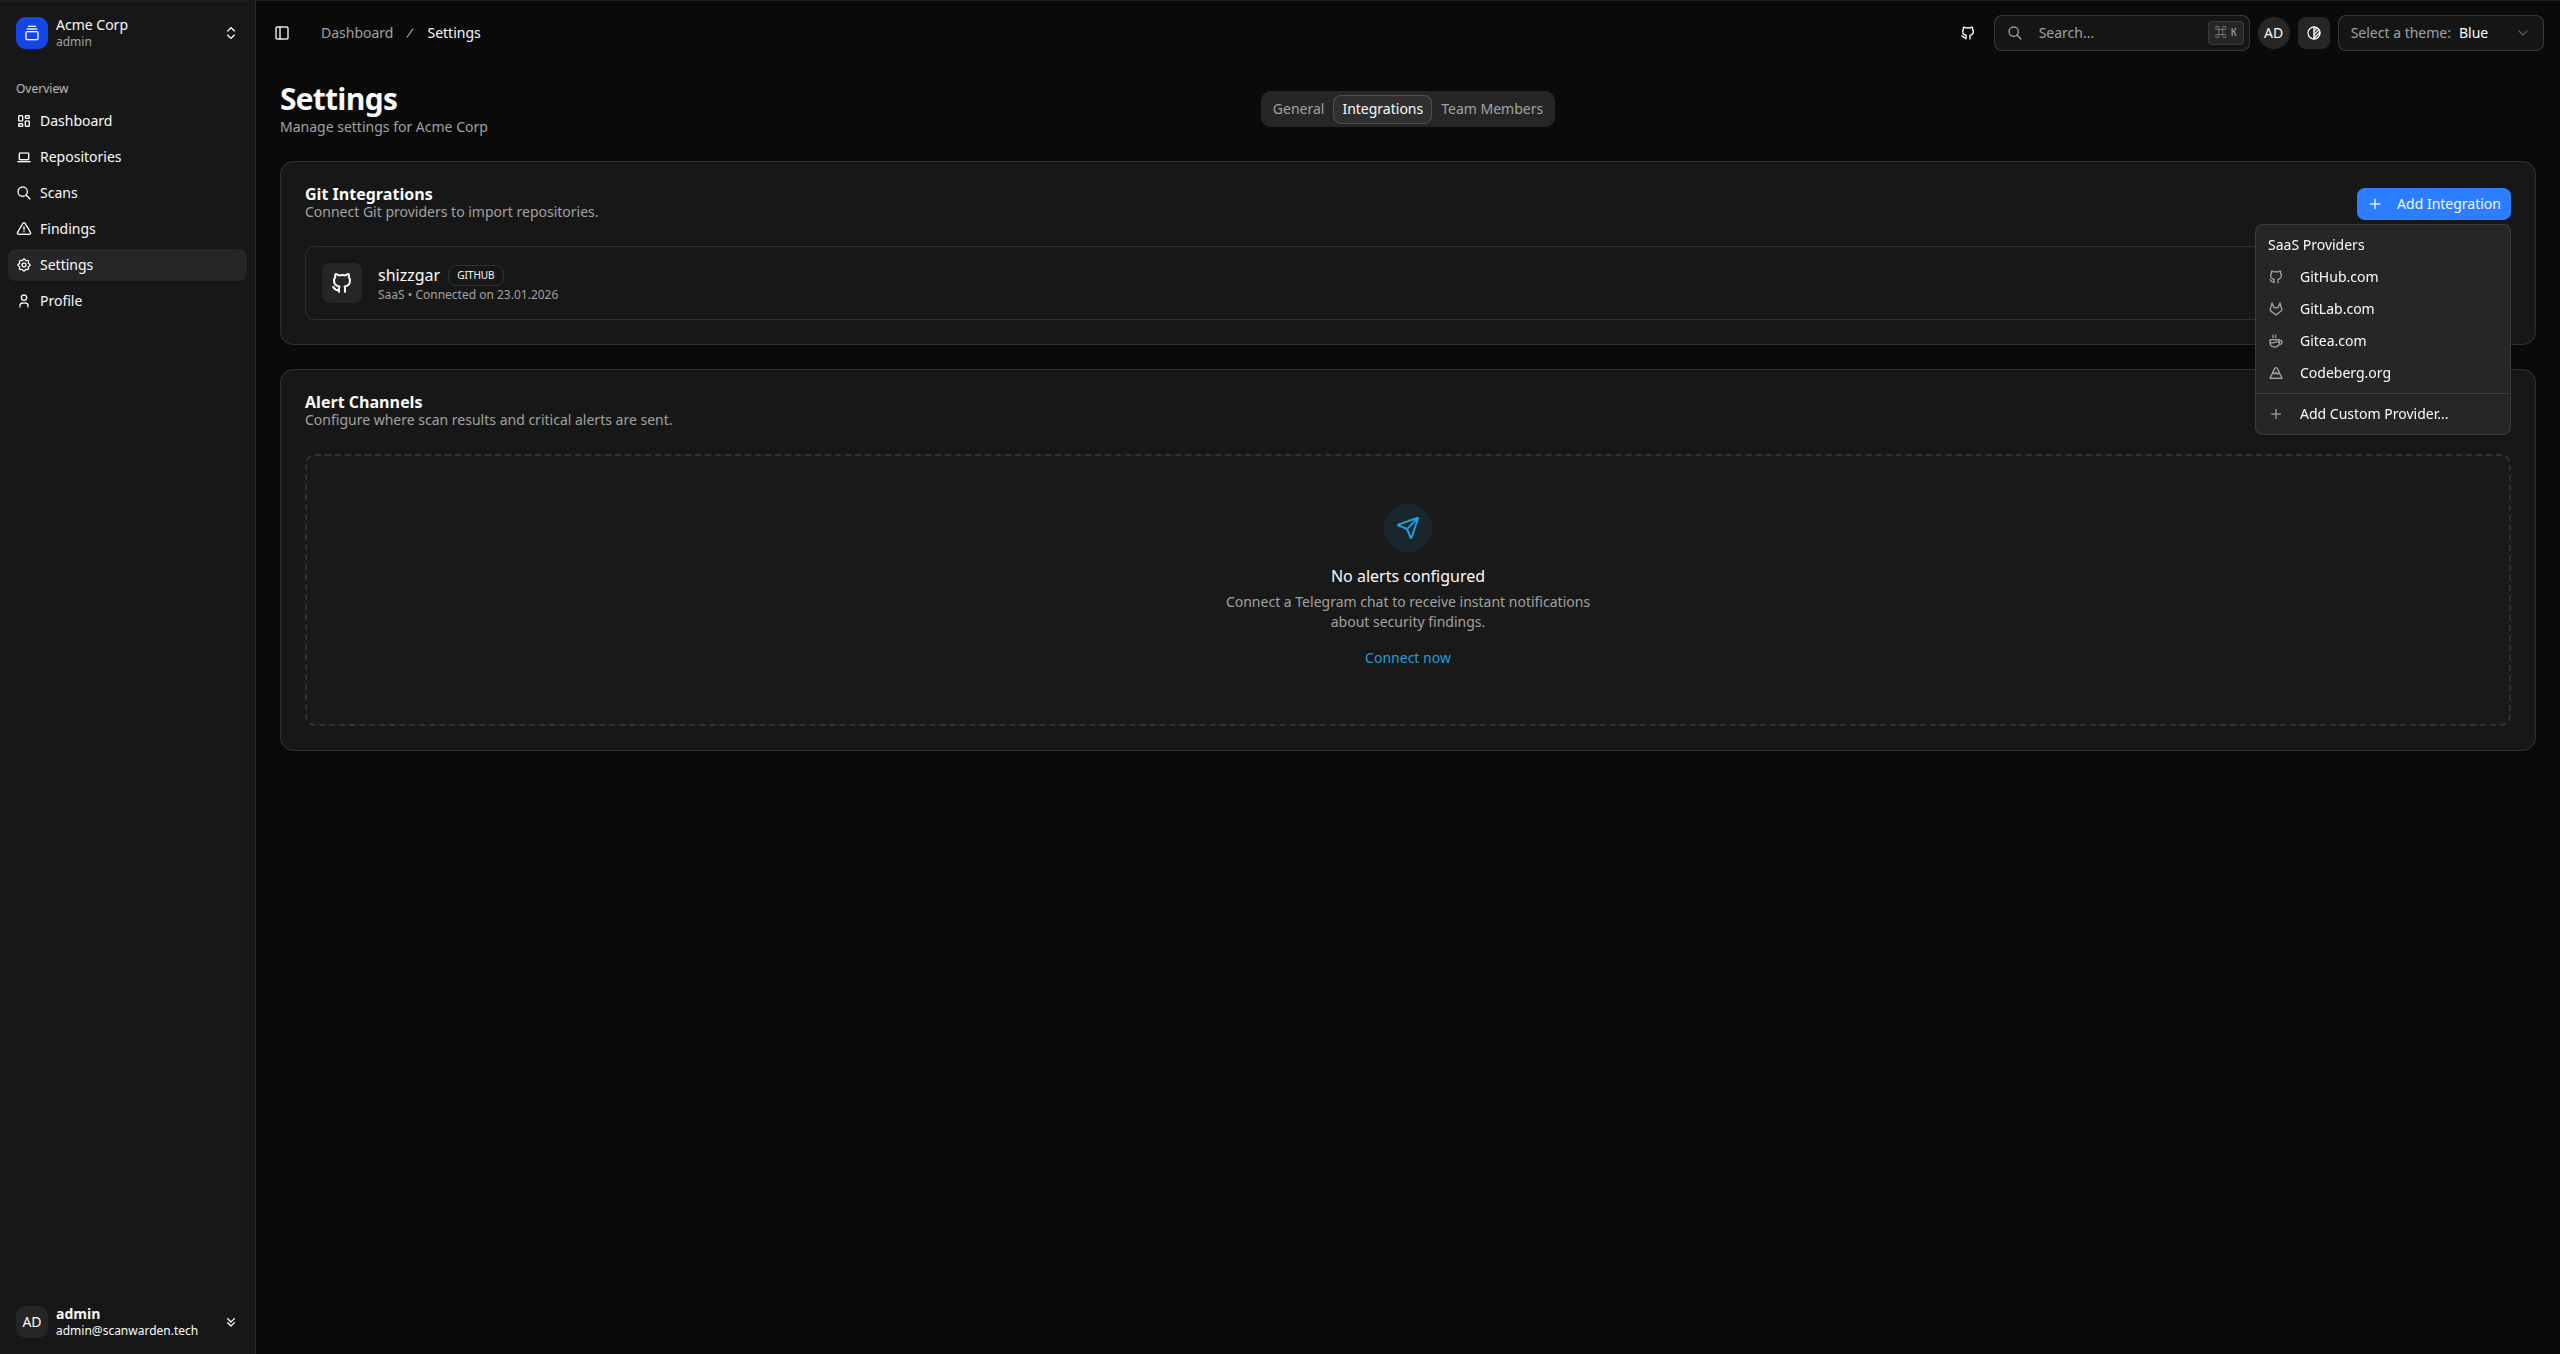Collapse the sidebar with panel icon

pyautogui.click(x=281, y=32)
